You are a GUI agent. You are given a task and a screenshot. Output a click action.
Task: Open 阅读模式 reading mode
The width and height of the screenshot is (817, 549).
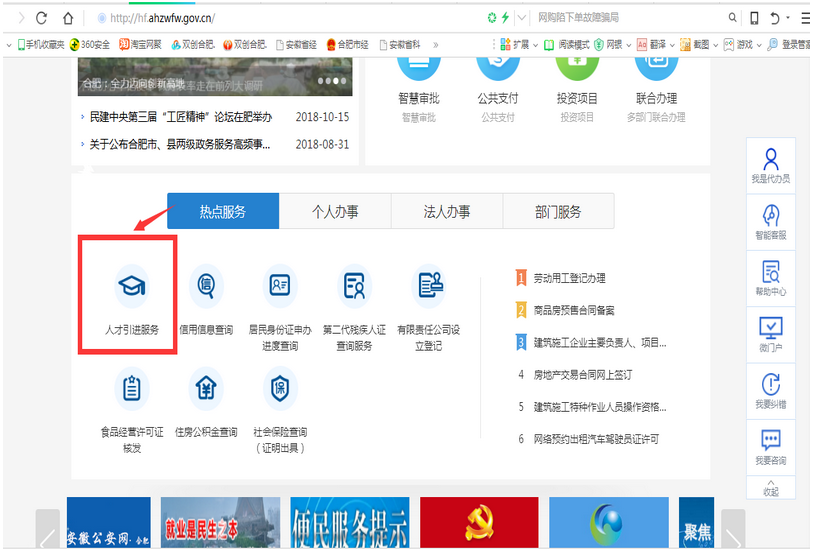pos(567,45)
